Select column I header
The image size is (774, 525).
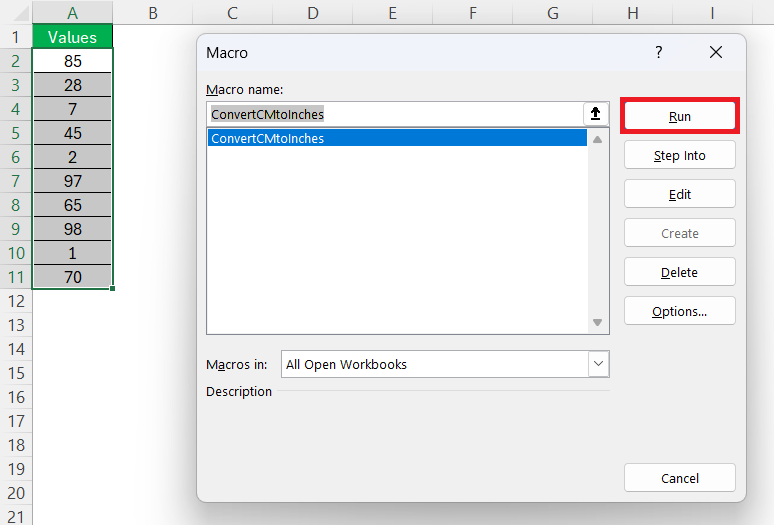(x=712, y=13)
